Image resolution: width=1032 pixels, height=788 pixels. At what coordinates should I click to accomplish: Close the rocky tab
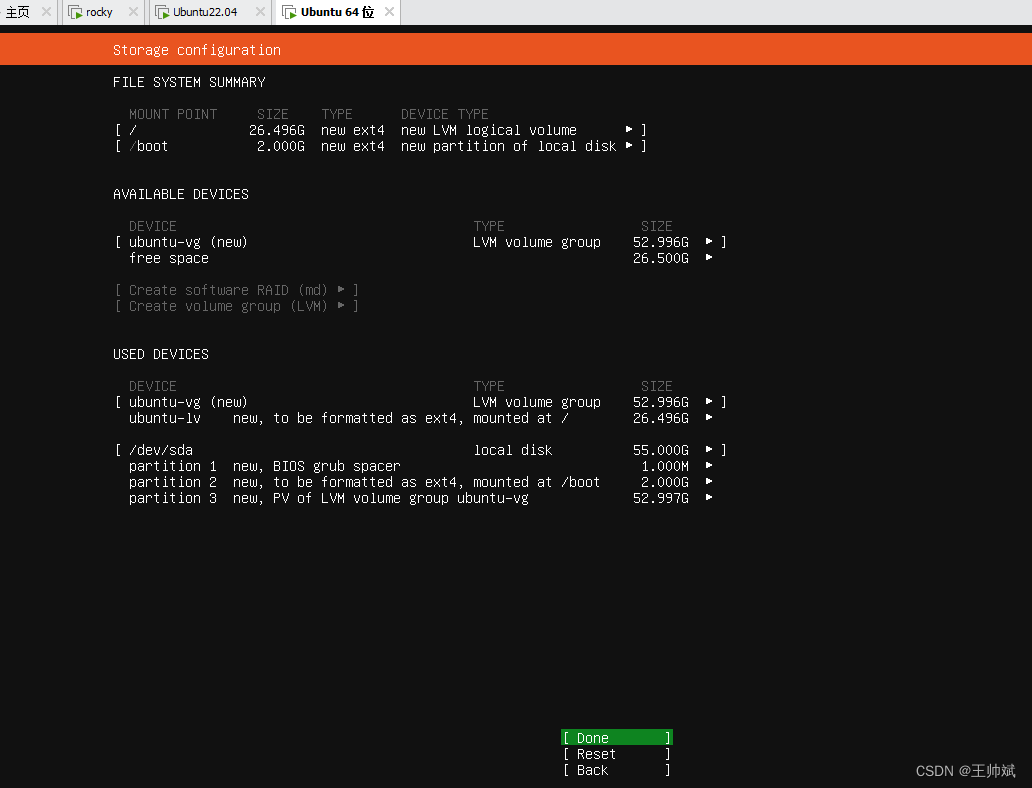coord(133,12)
